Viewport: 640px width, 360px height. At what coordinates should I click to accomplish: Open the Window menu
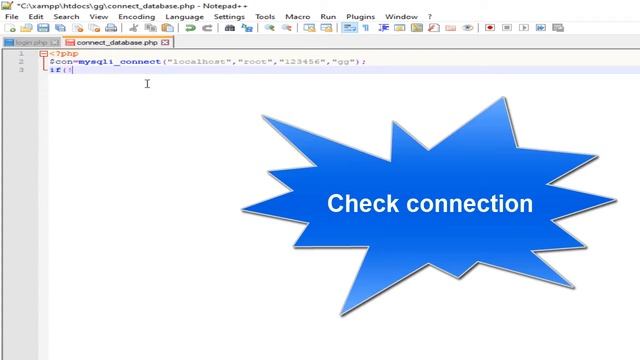[401, 17]
